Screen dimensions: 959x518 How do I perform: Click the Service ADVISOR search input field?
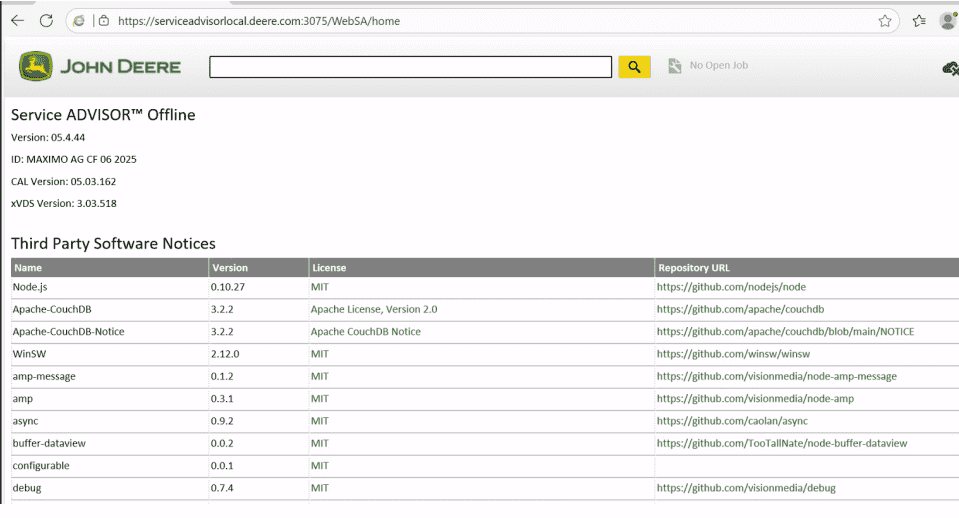(x=410, y=67)
